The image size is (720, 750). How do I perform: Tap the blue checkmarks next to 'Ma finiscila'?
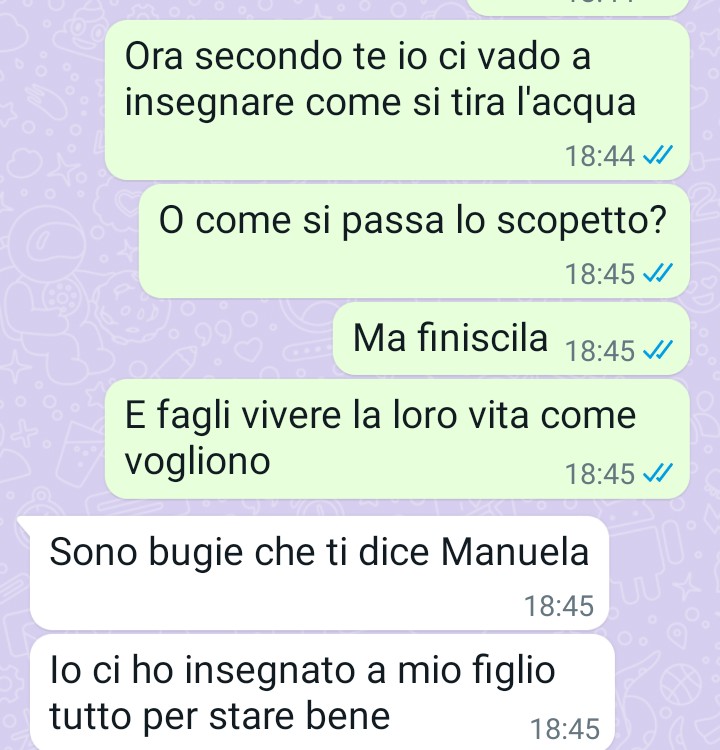pyautogui.click(x=658, y=350)
